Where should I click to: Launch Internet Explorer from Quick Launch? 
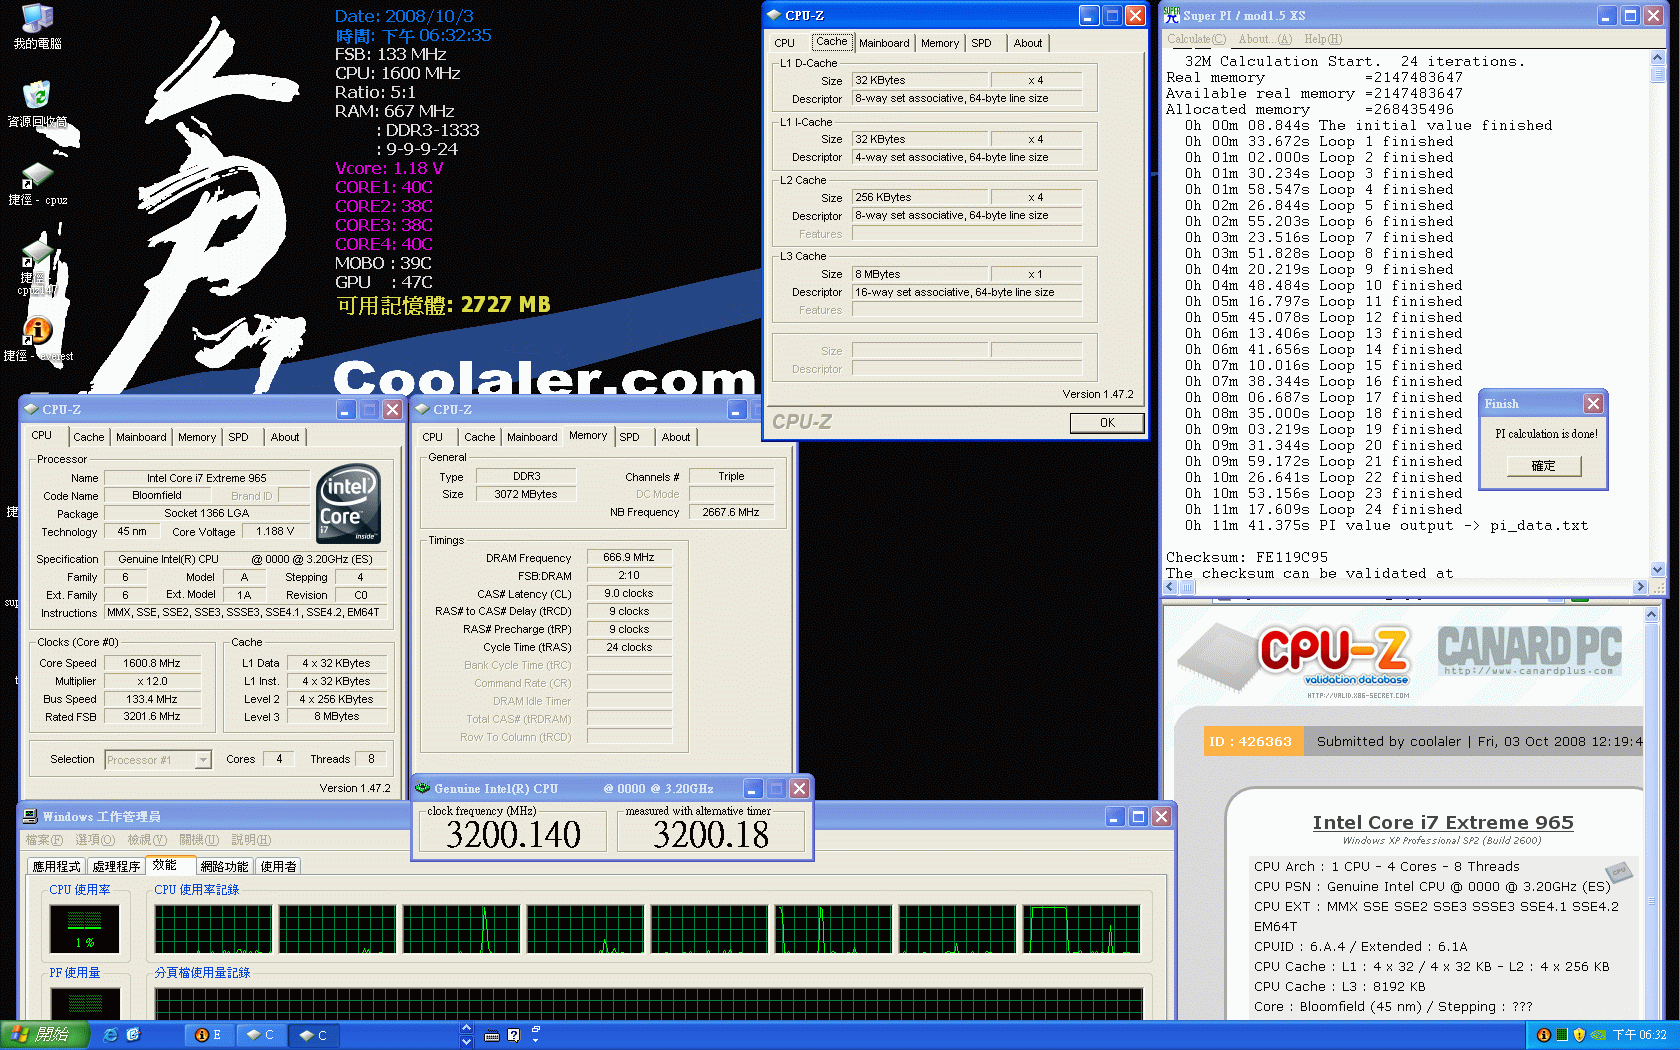110,1035
